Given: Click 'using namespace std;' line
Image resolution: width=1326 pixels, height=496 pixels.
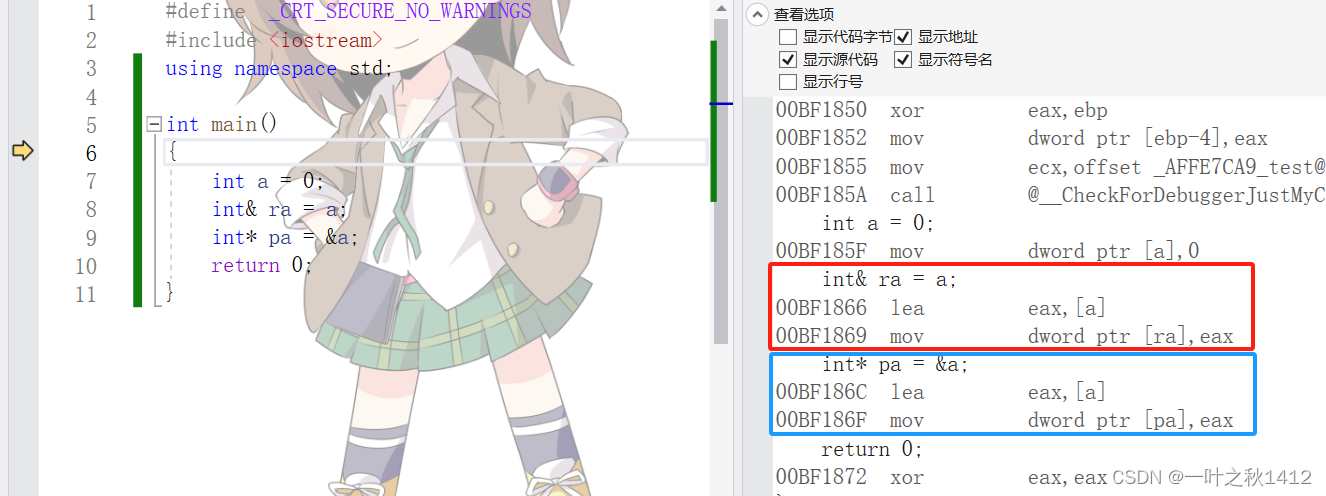Looking at the screenshot, I should 279,69.
